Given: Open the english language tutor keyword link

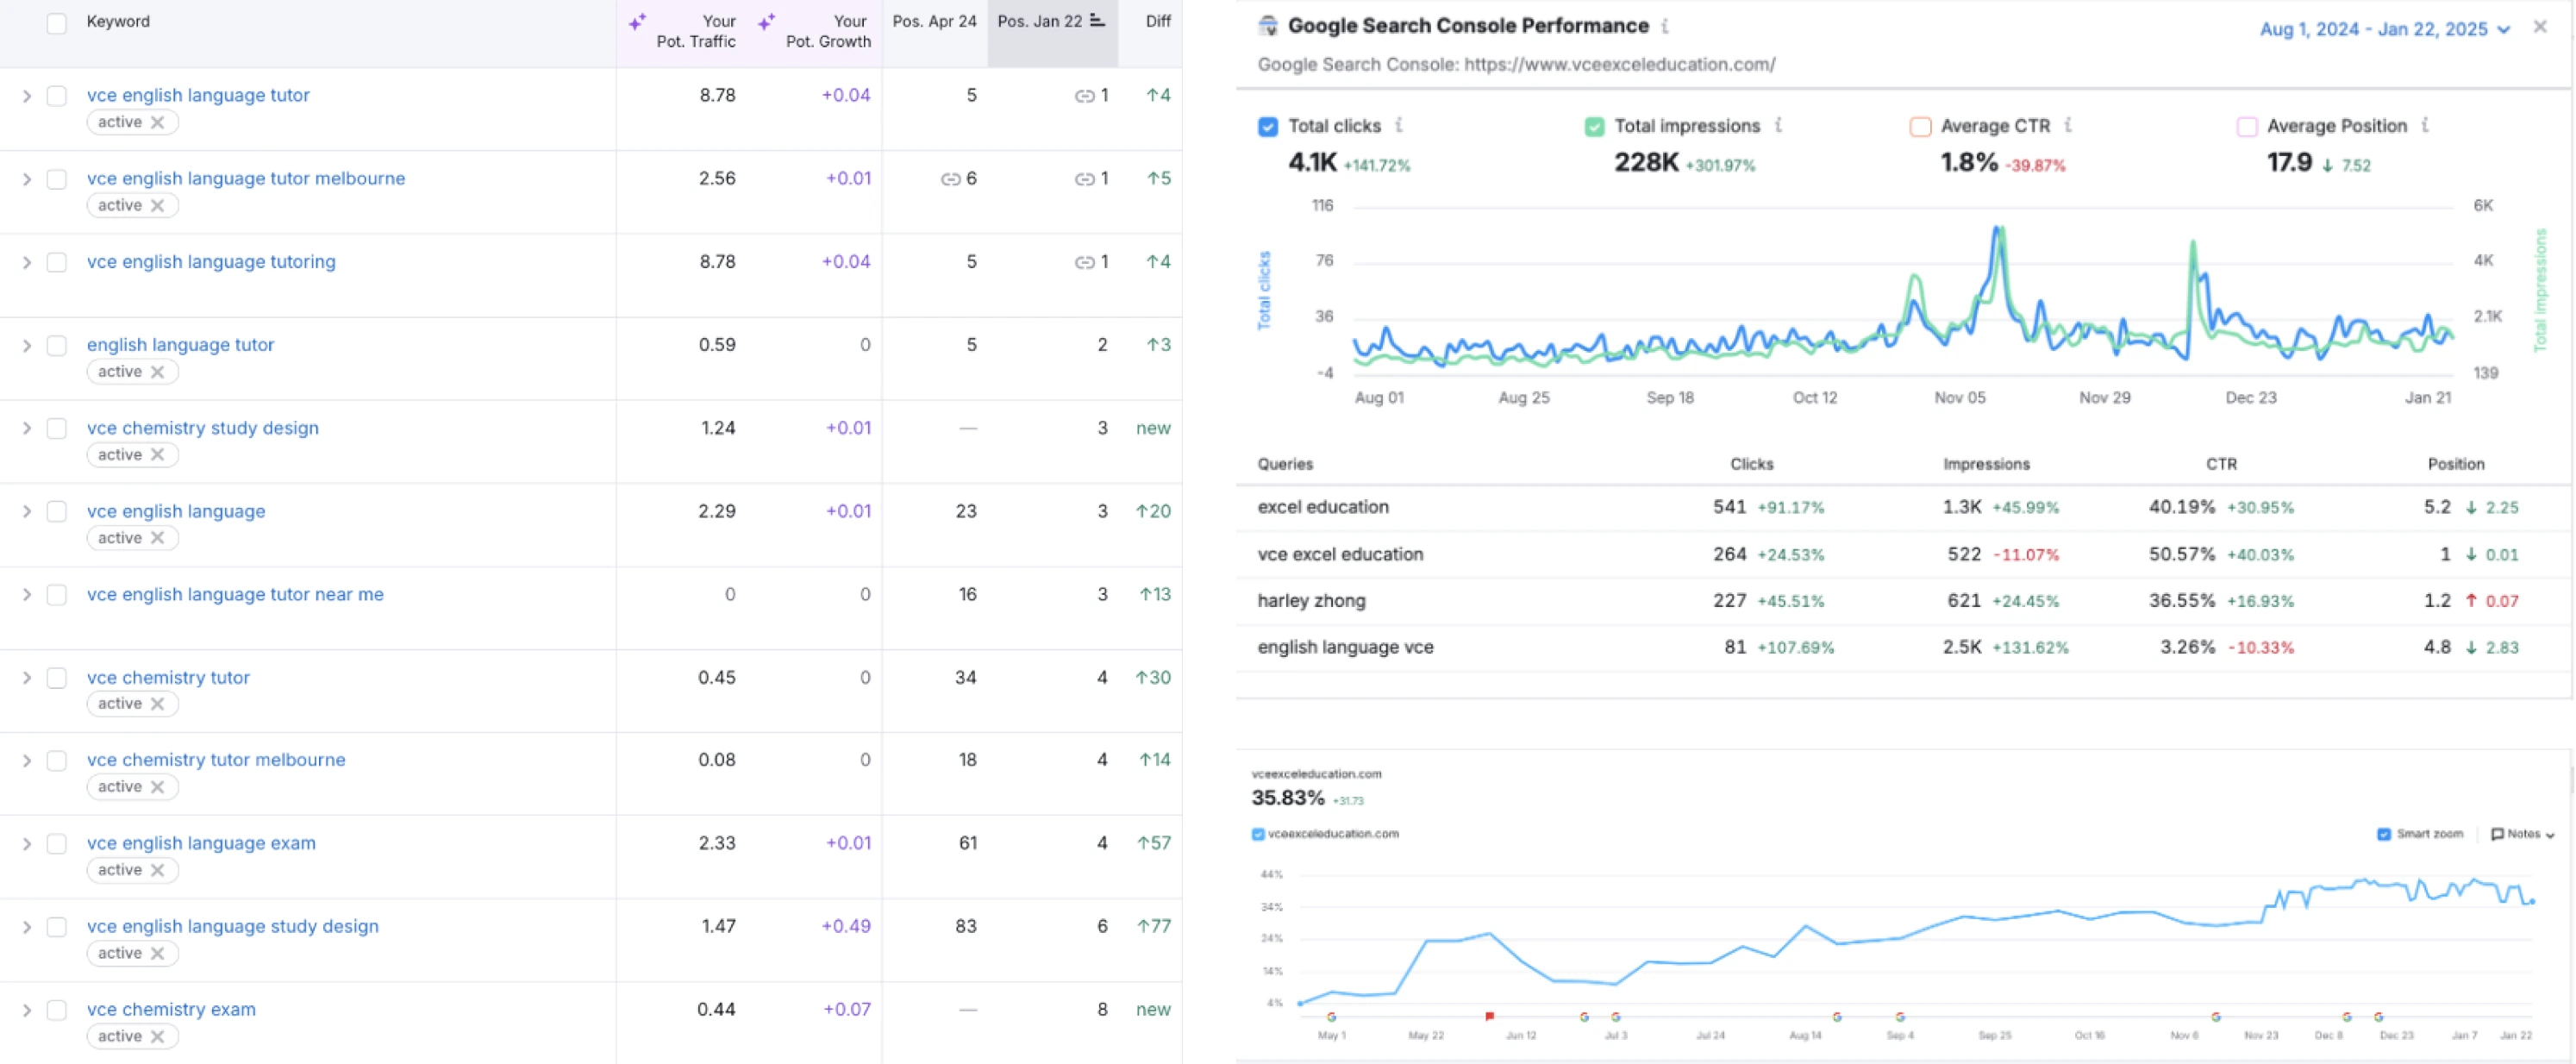Looking at the screenshot, I should pos(180,345).
